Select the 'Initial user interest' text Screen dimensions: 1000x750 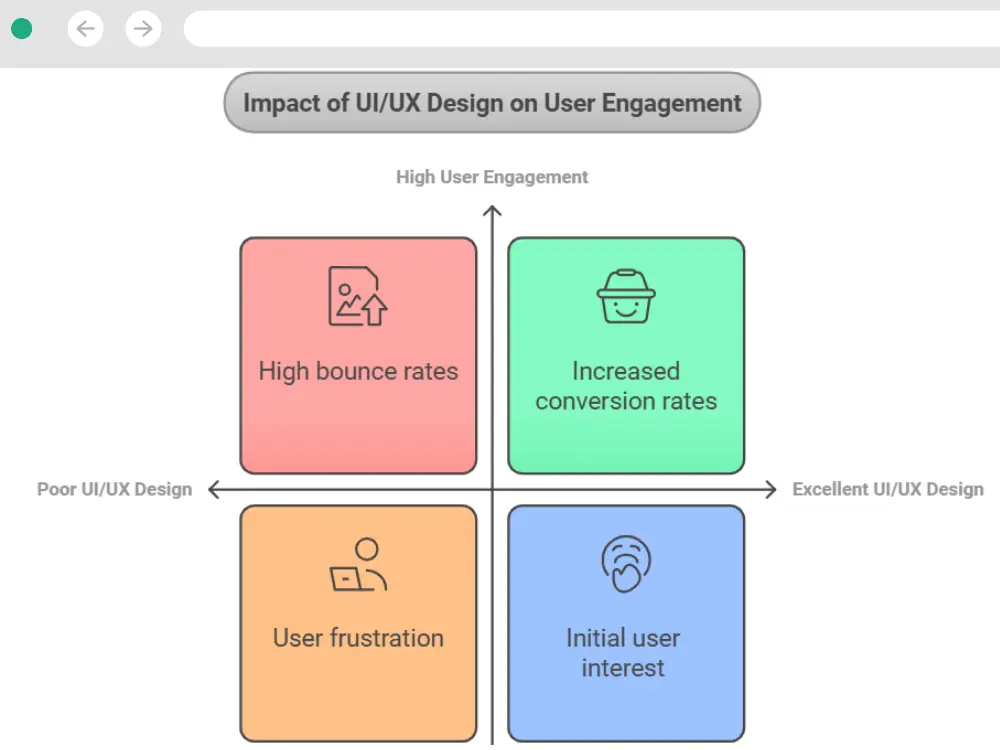pyautogui.click(x=623, y=653)
